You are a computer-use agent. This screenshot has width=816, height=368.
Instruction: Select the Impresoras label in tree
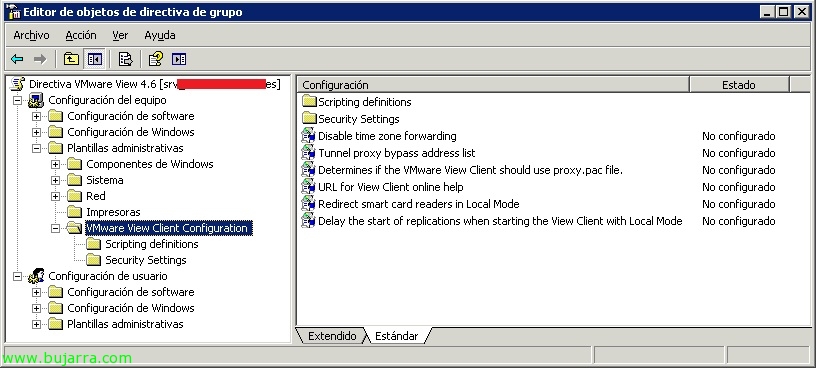click(113, 212)
